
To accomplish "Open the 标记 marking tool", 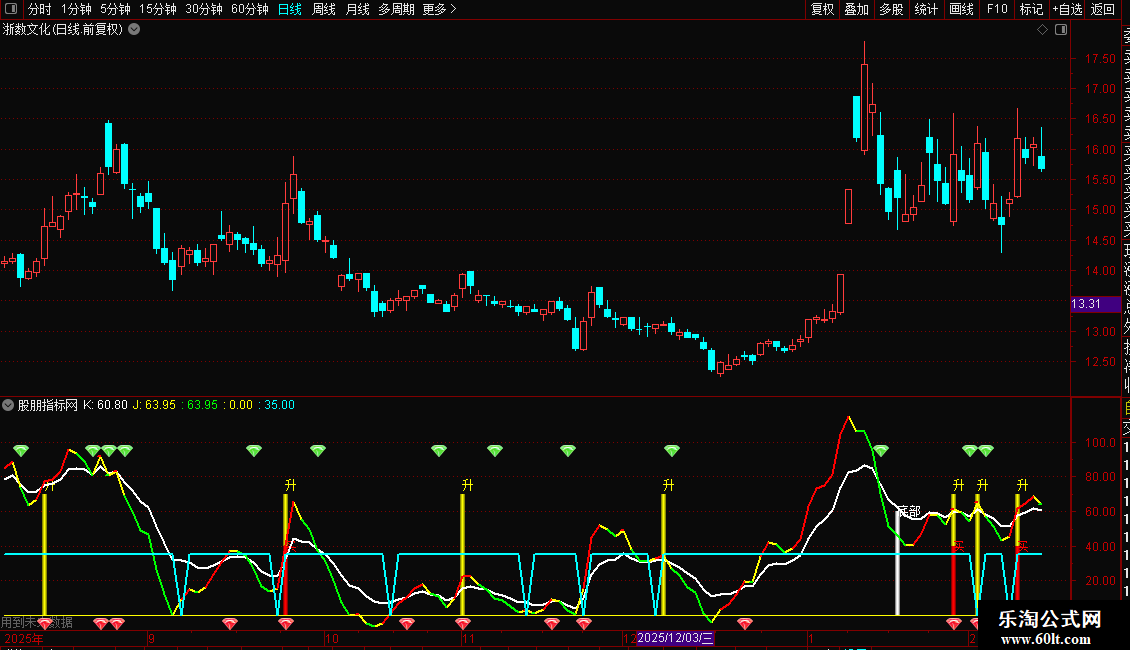I will coord(1031,9).
